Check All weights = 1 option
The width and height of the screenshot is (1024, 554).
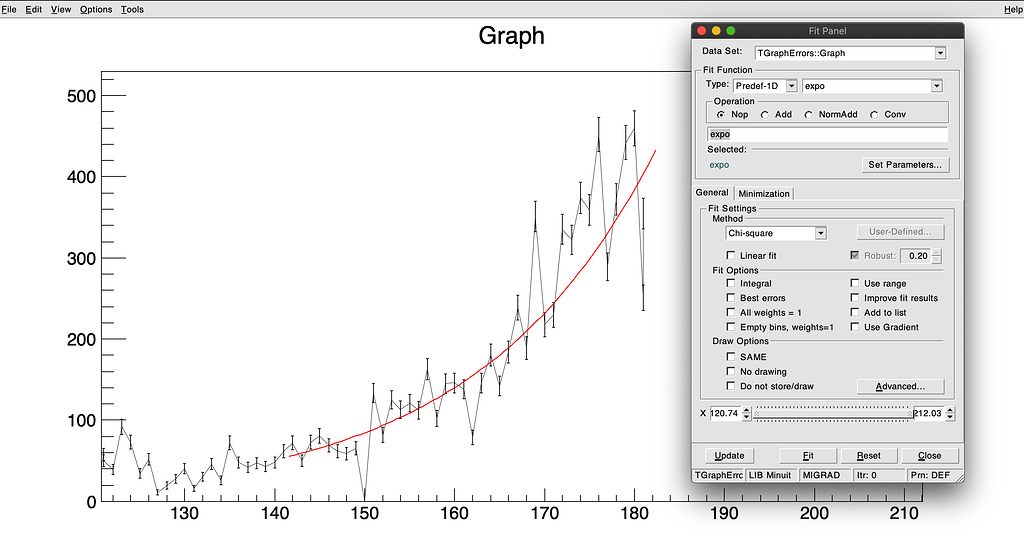click(x=731, y=312)
